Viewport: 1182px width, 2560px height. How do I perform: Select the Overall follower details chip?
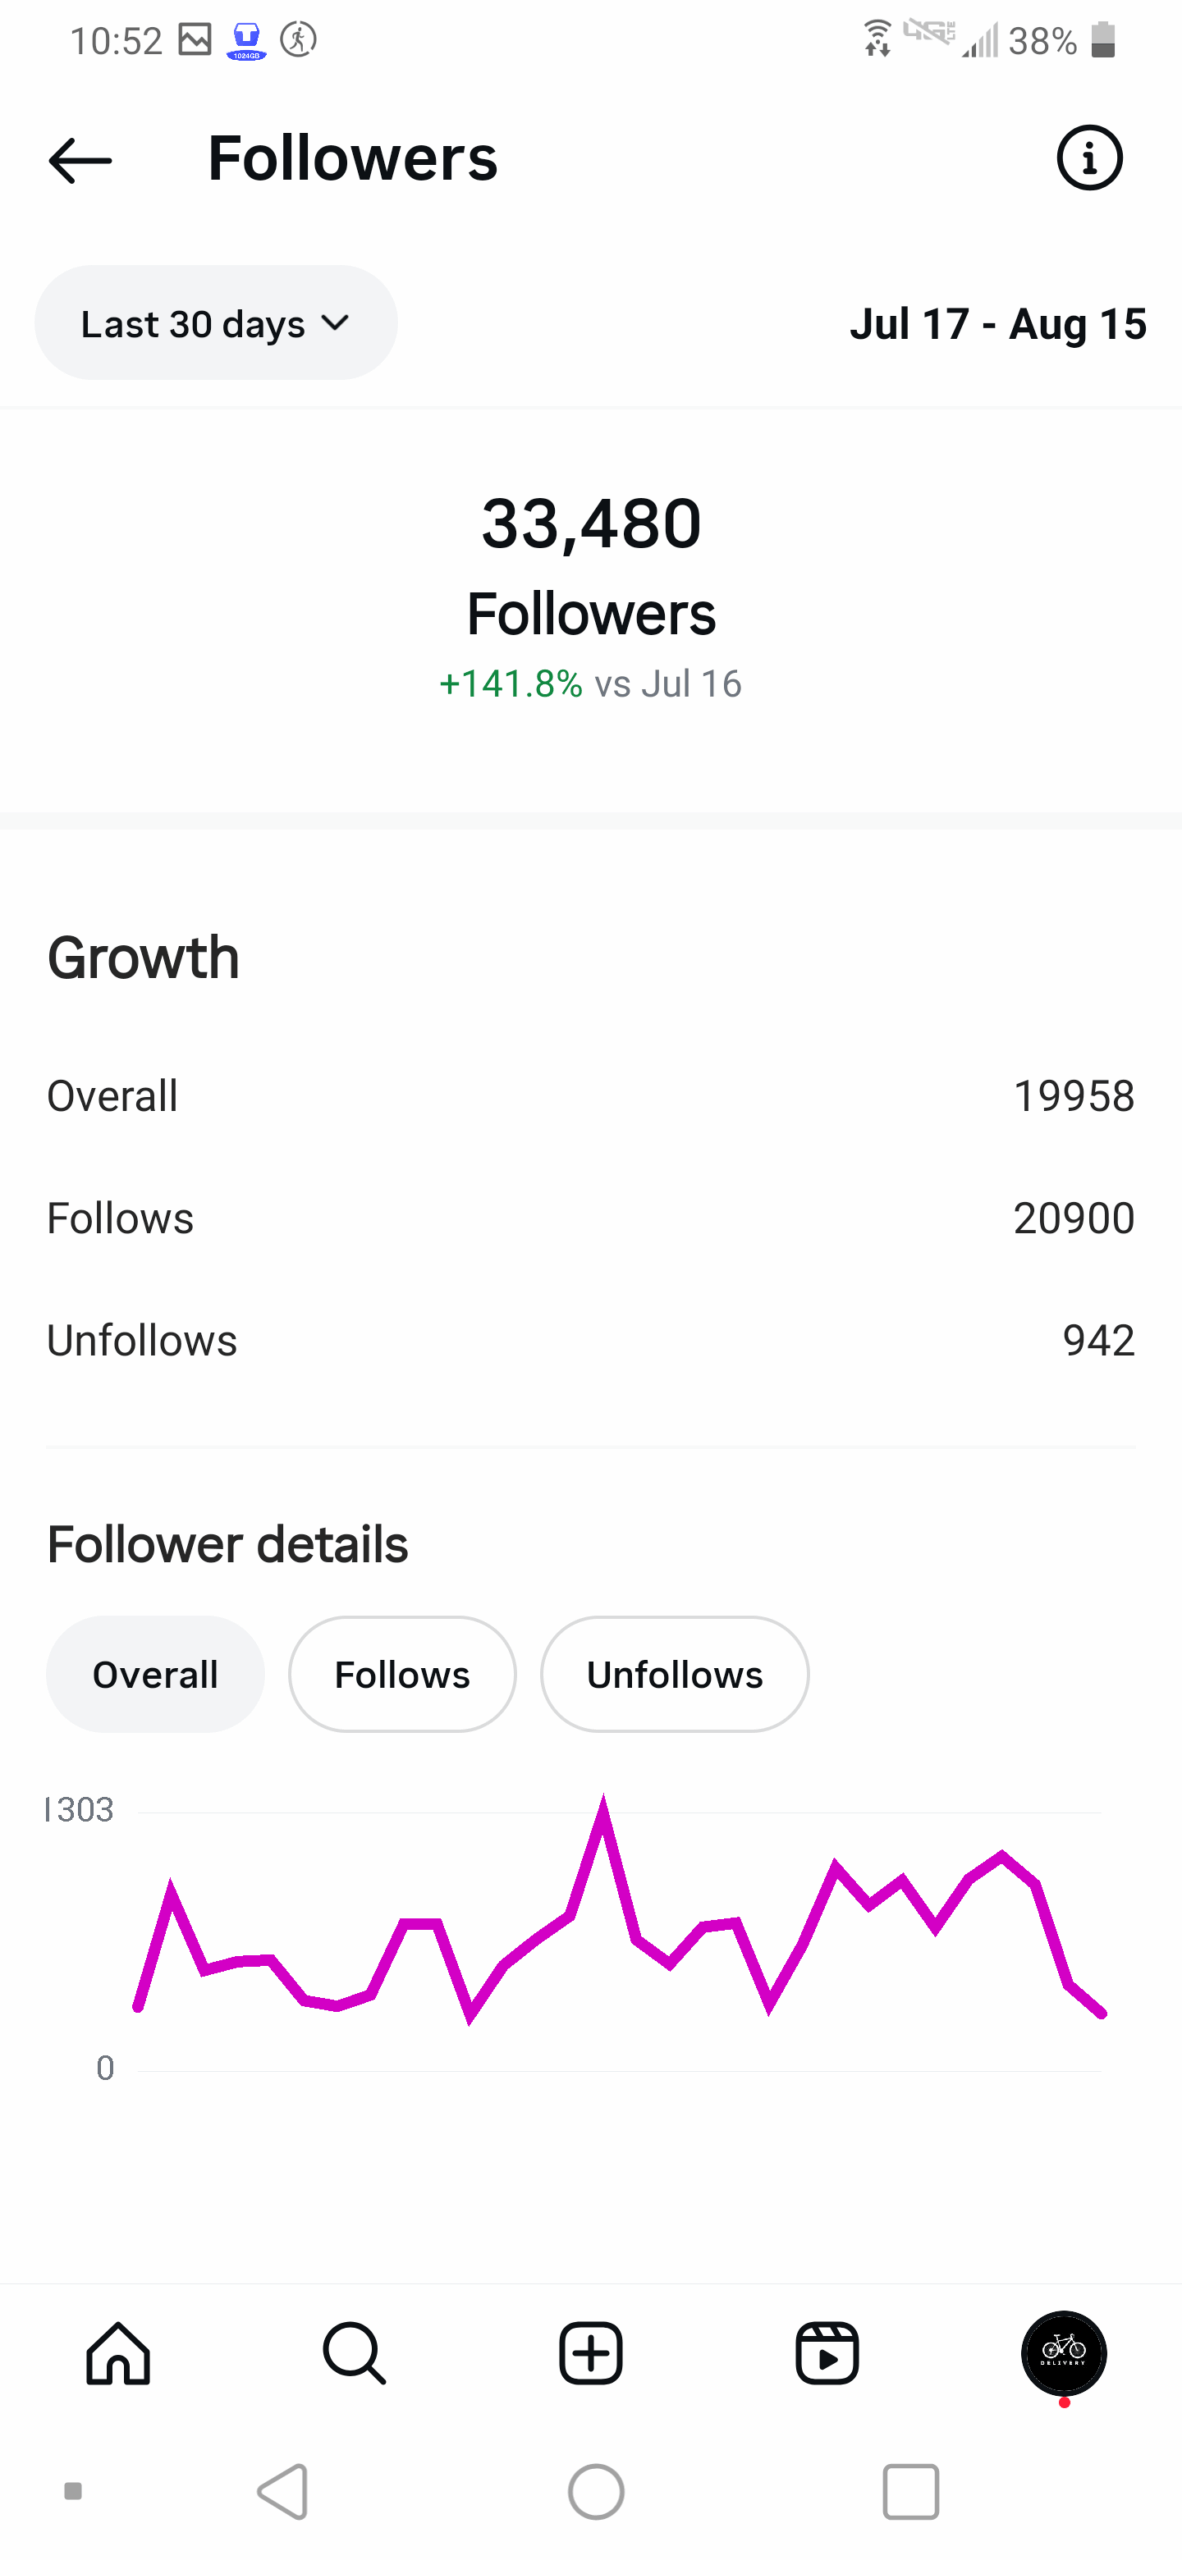155,1674
